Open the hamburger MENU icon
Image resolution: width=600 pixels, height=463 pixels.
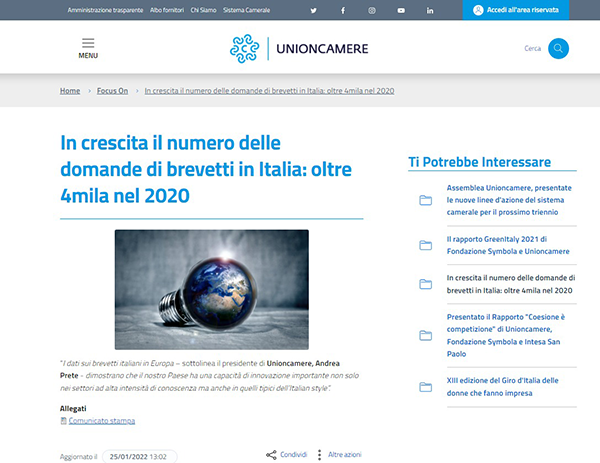[88, 42]
